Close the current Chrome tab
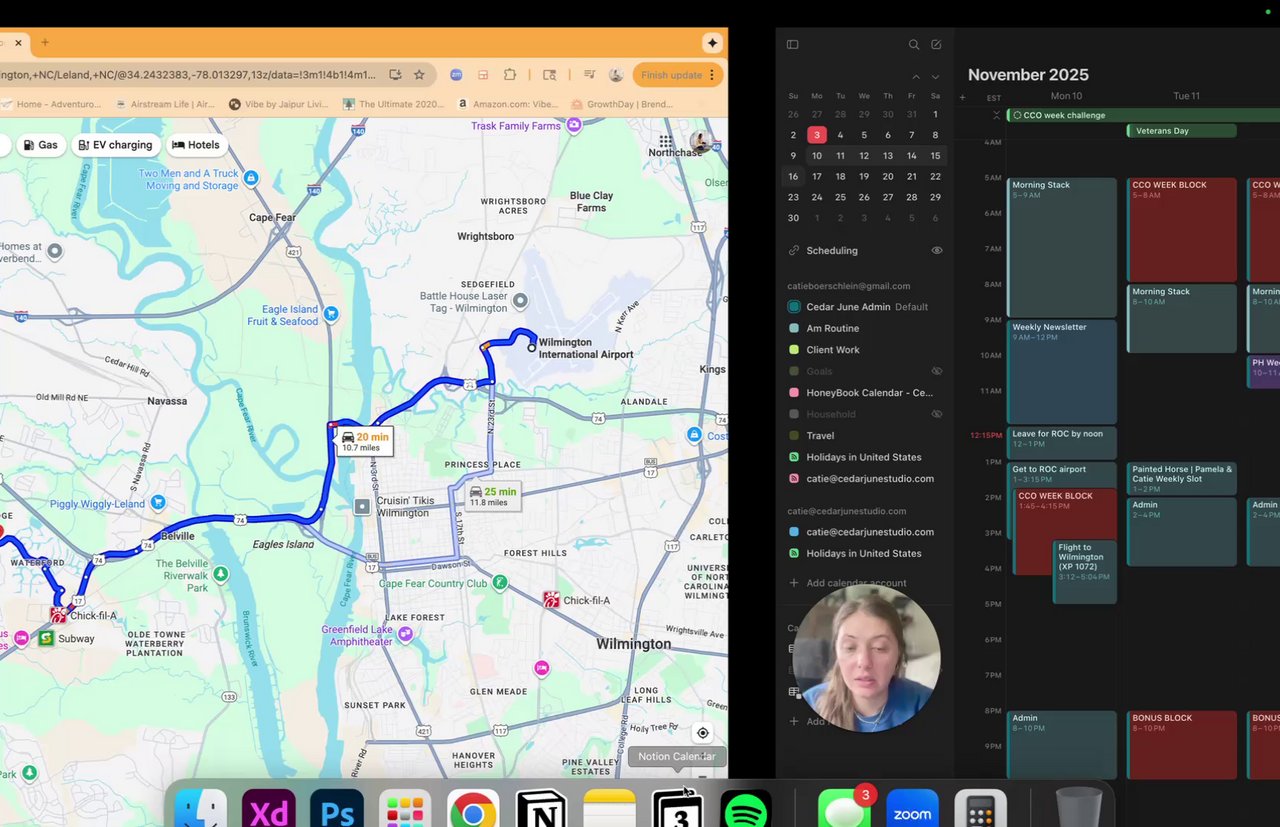Viewport: 1280px width, 827px height. click(x=18, y=43)
